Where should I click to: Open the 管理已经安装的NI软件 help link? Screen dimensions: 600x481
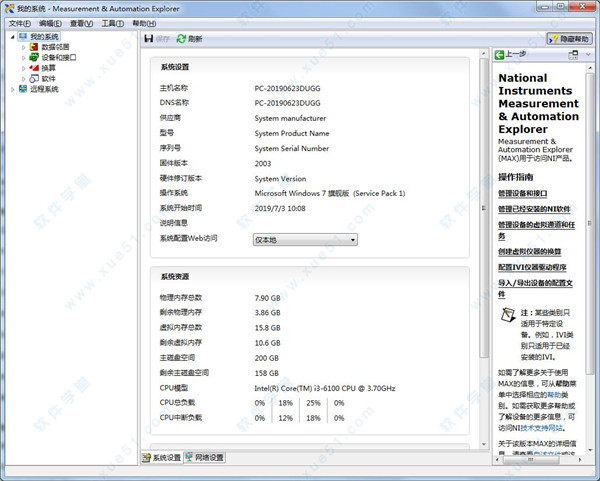pos(534,209)
